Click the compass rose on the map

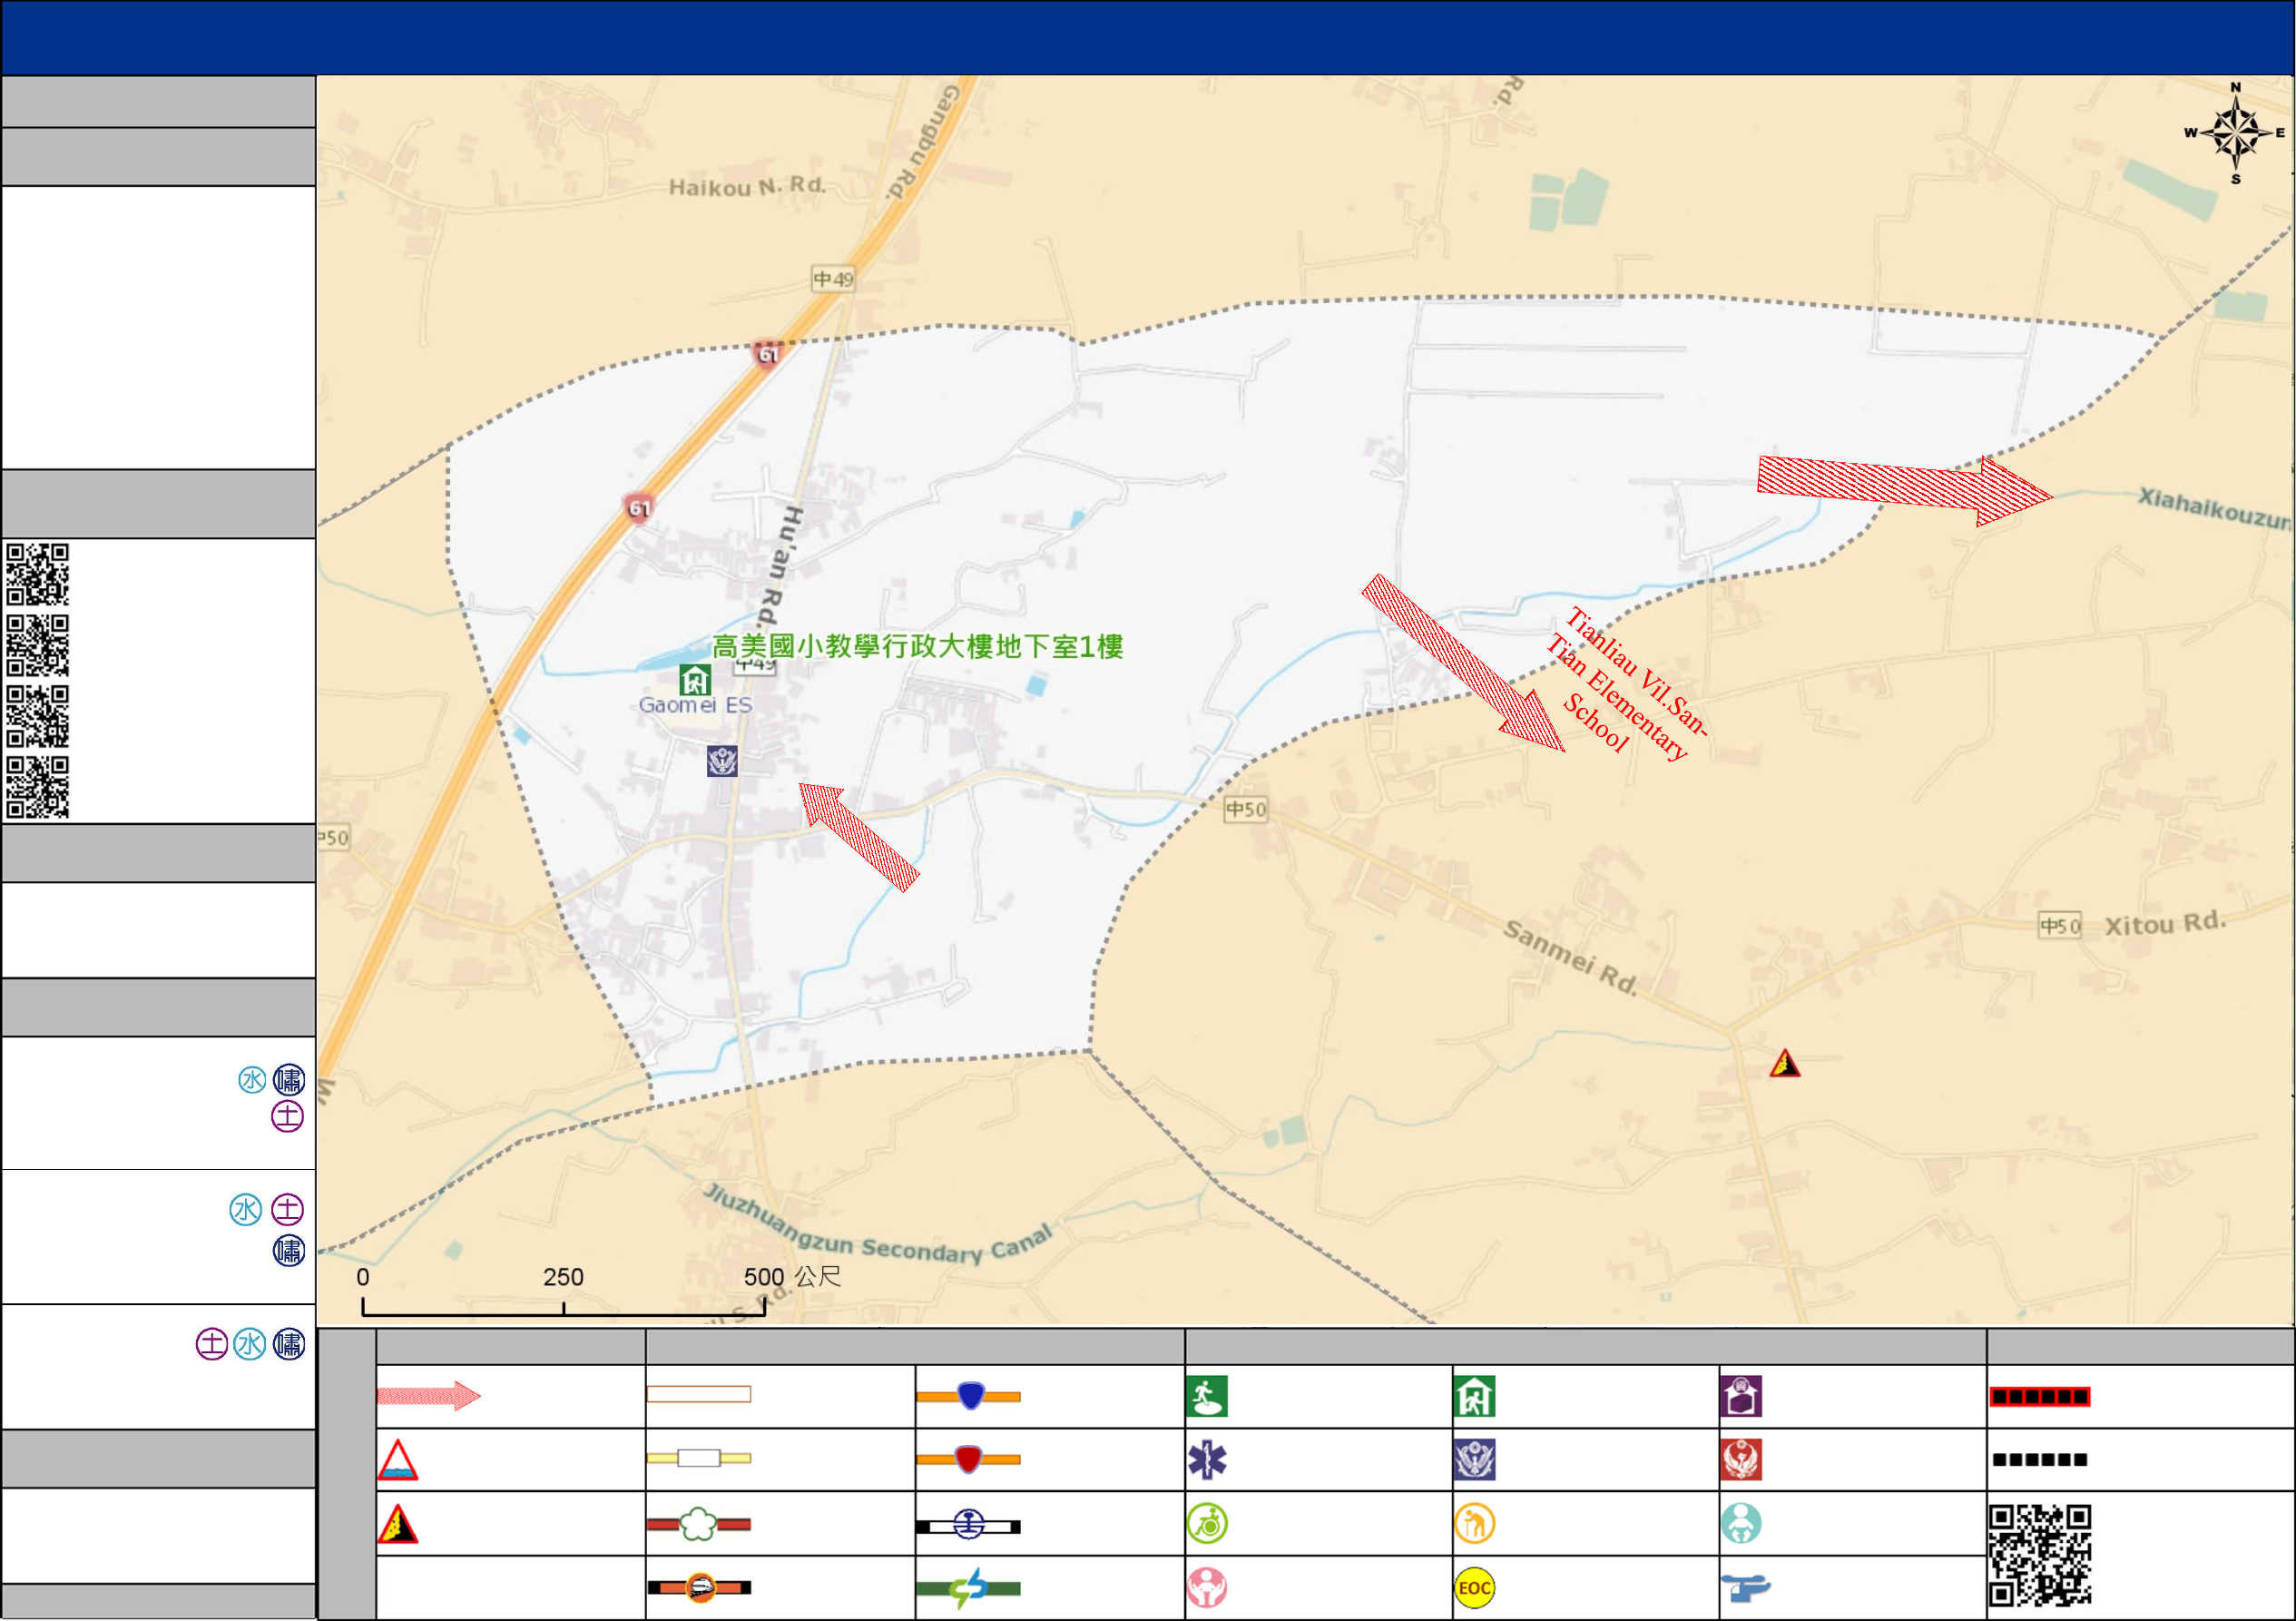(x=2236, y=133)
